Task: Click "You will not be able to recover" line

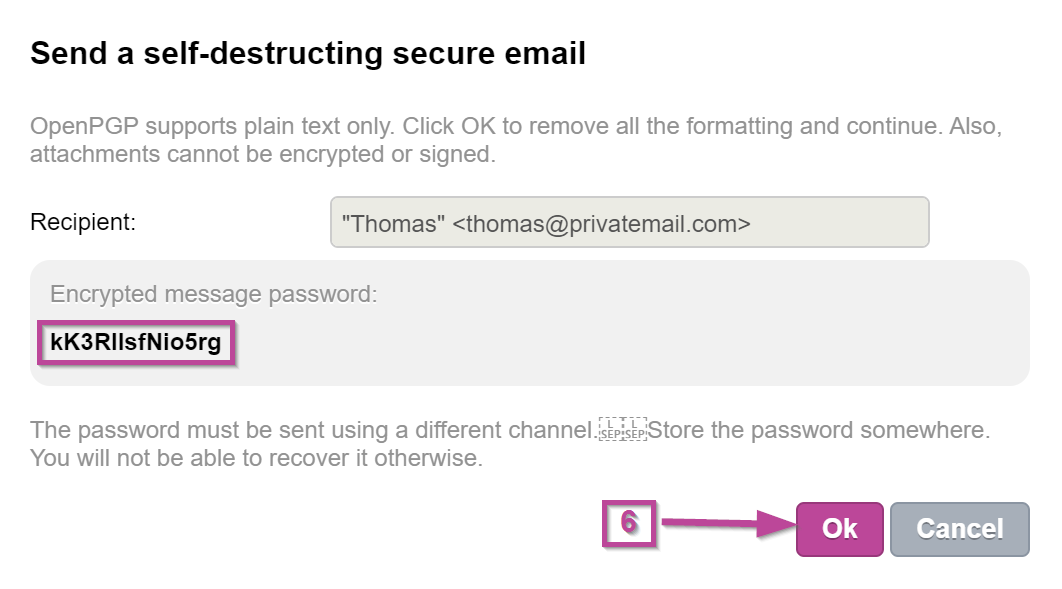Action: [x=256, y=459]
